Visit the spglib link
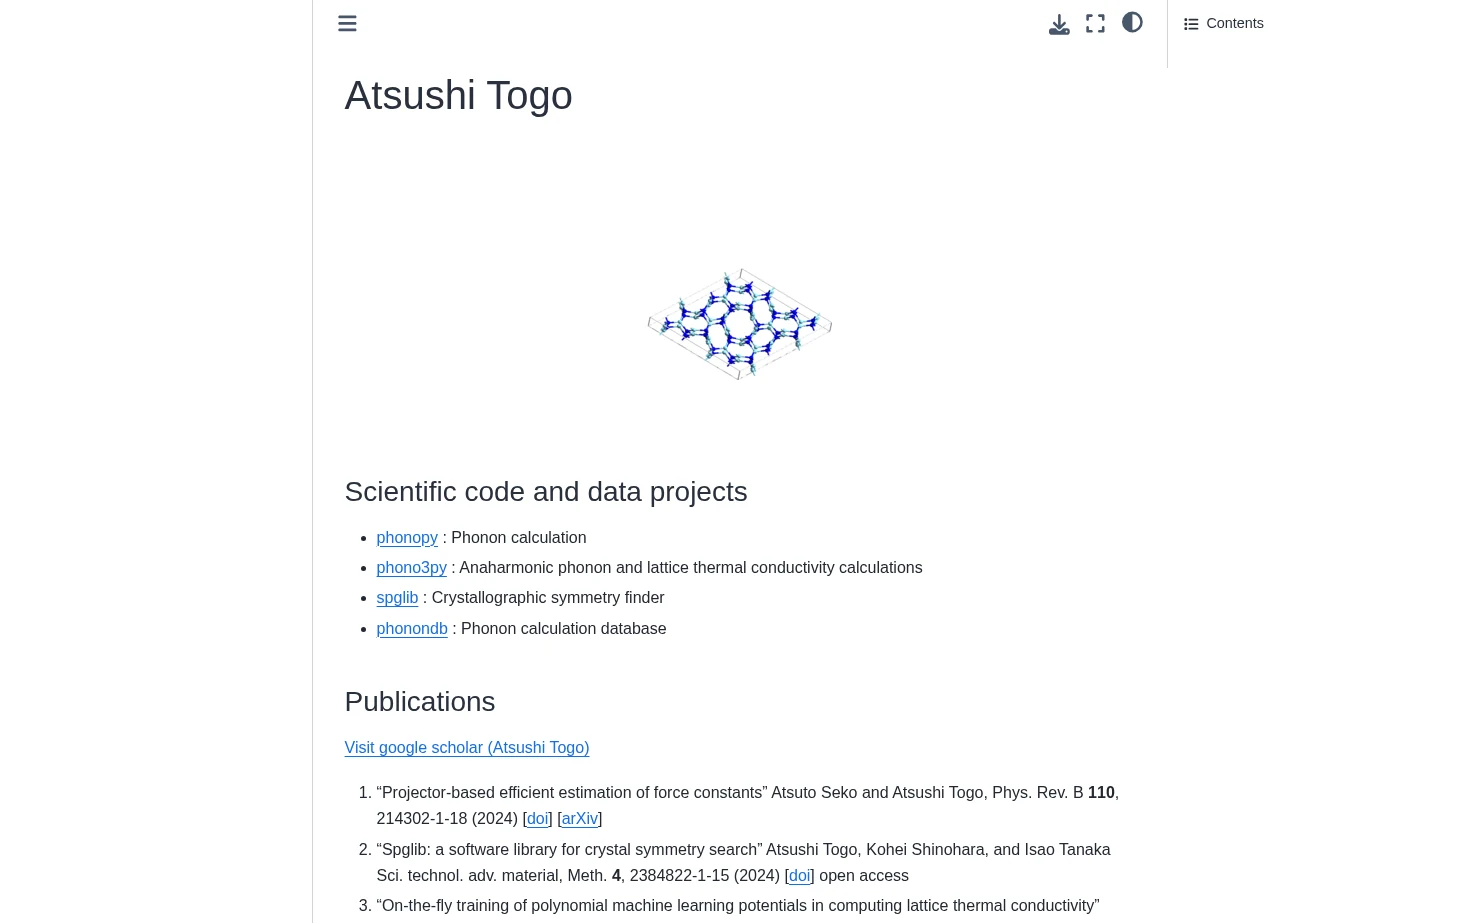Viewport: 1470px width, 923px height. click(x=397, y=597)
